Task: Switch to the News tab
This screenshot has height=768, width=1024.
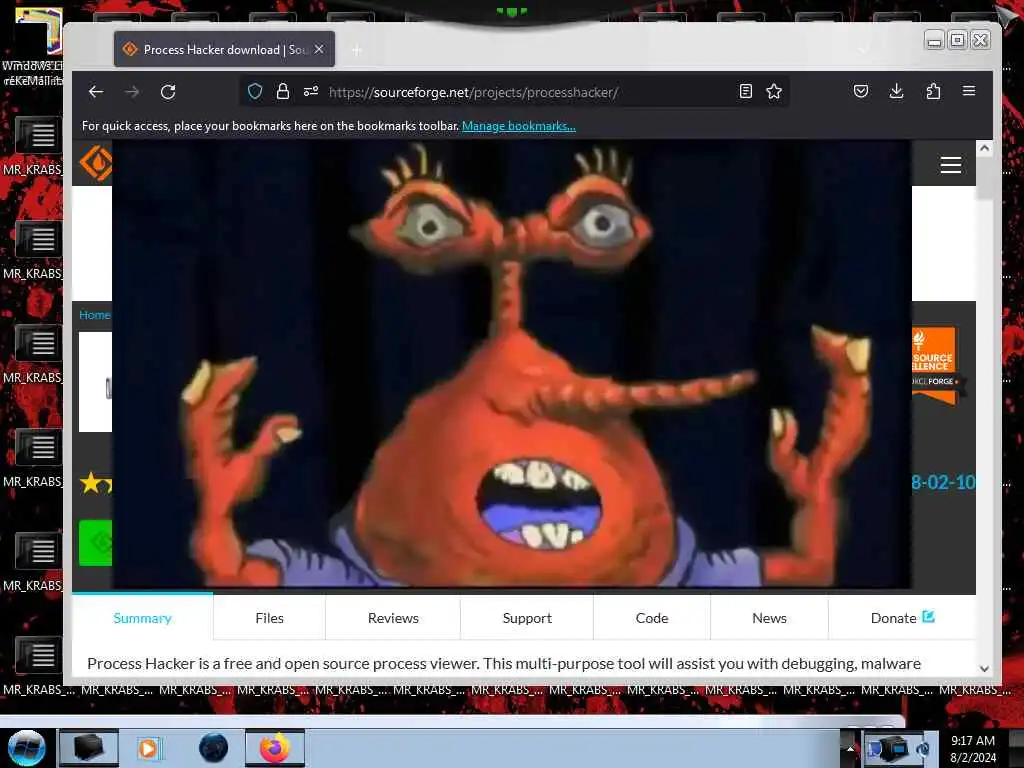Action: pos(769,617)
